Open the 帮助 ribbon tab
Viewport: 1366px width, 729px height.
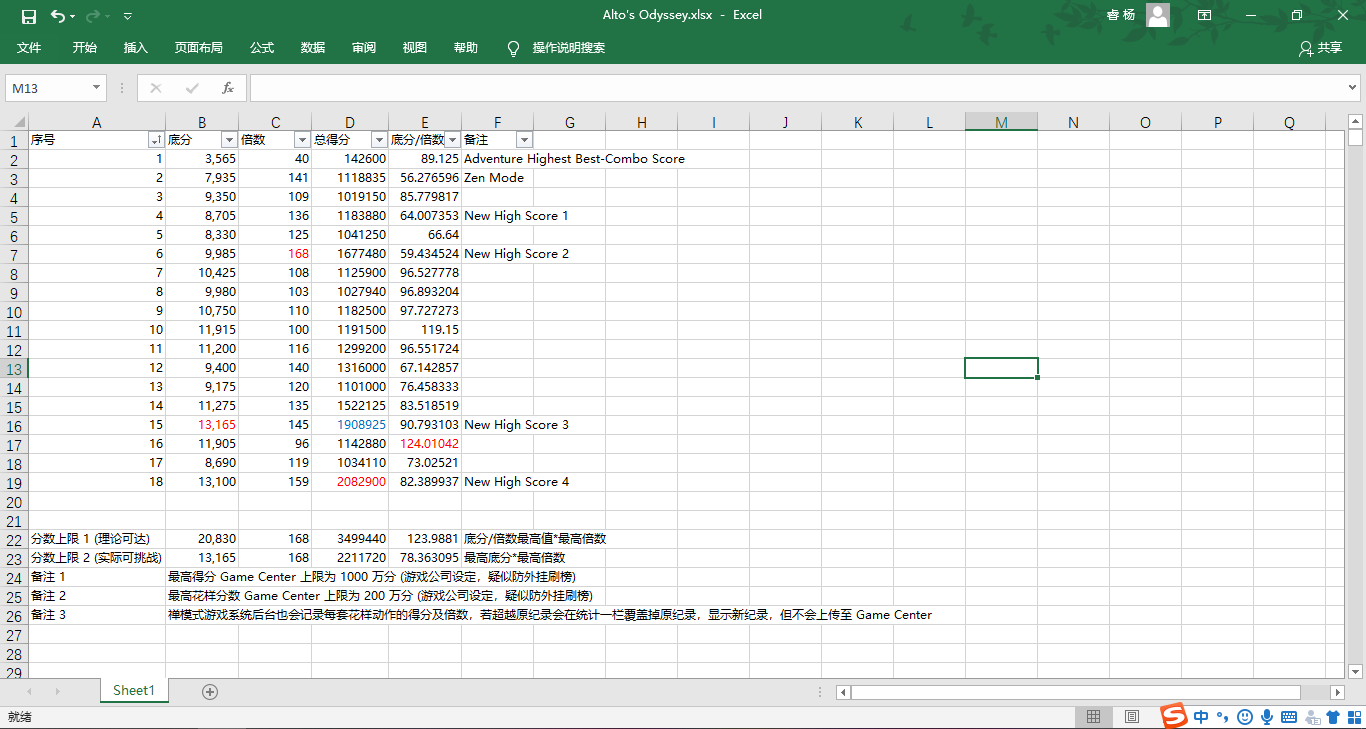[466, 48]
